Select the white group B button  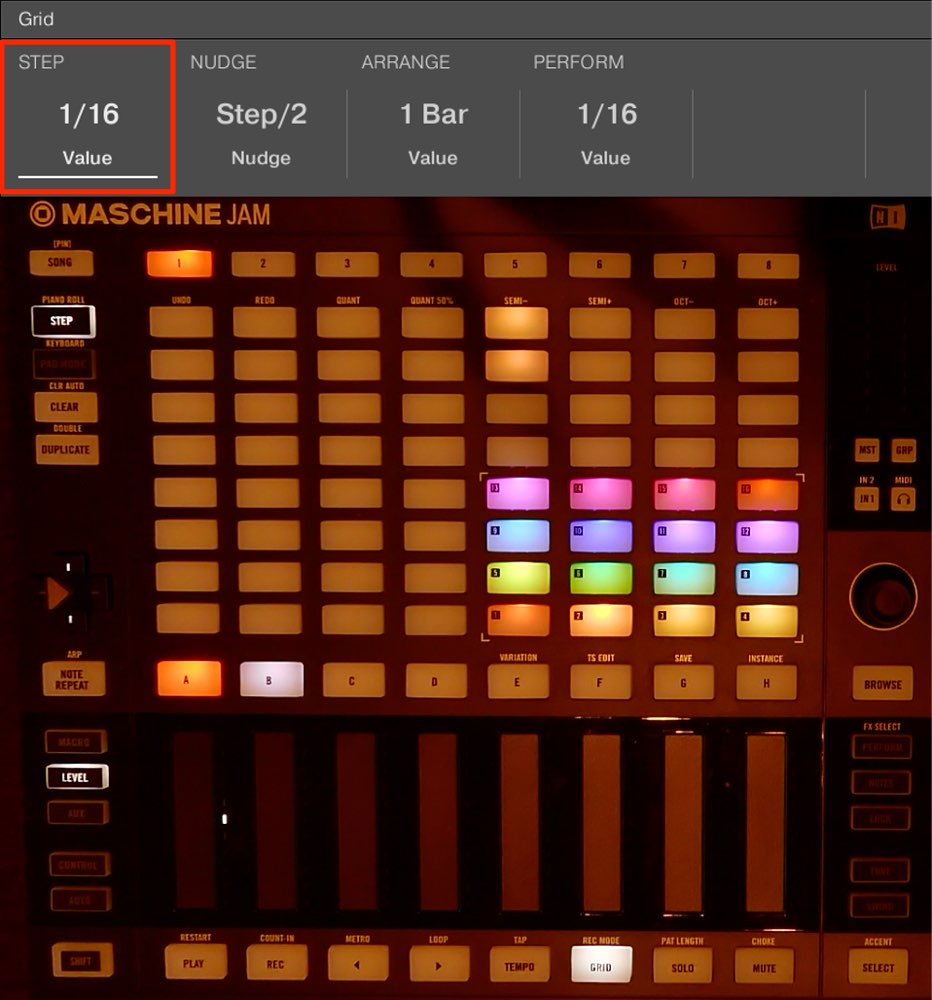[x=271, y=680]
